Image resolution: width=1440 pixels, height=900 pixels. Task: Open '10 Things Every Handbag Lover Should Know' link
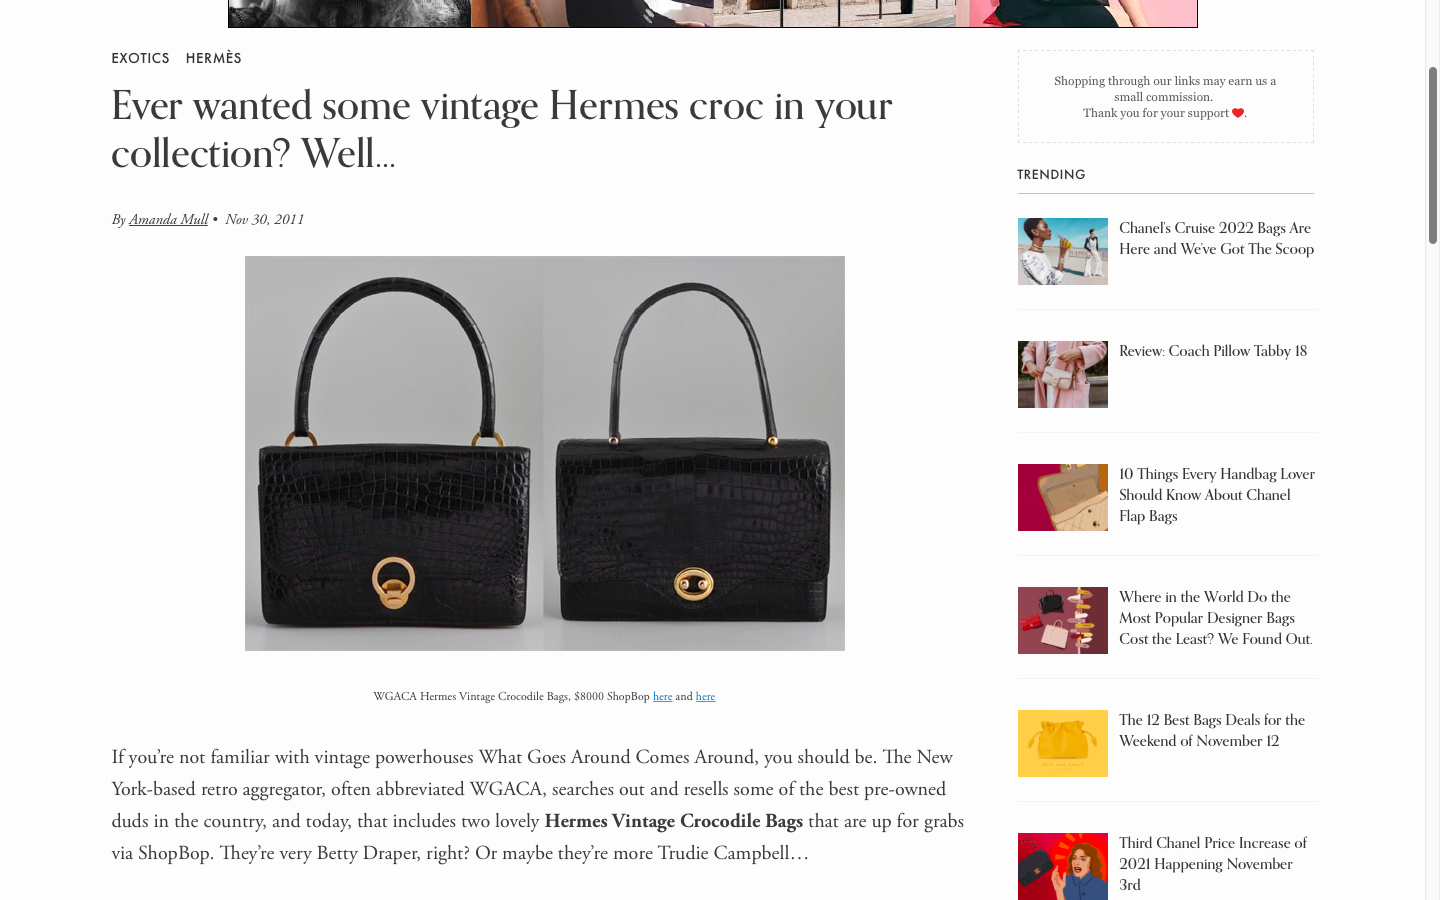click(x=1217, y=495)
